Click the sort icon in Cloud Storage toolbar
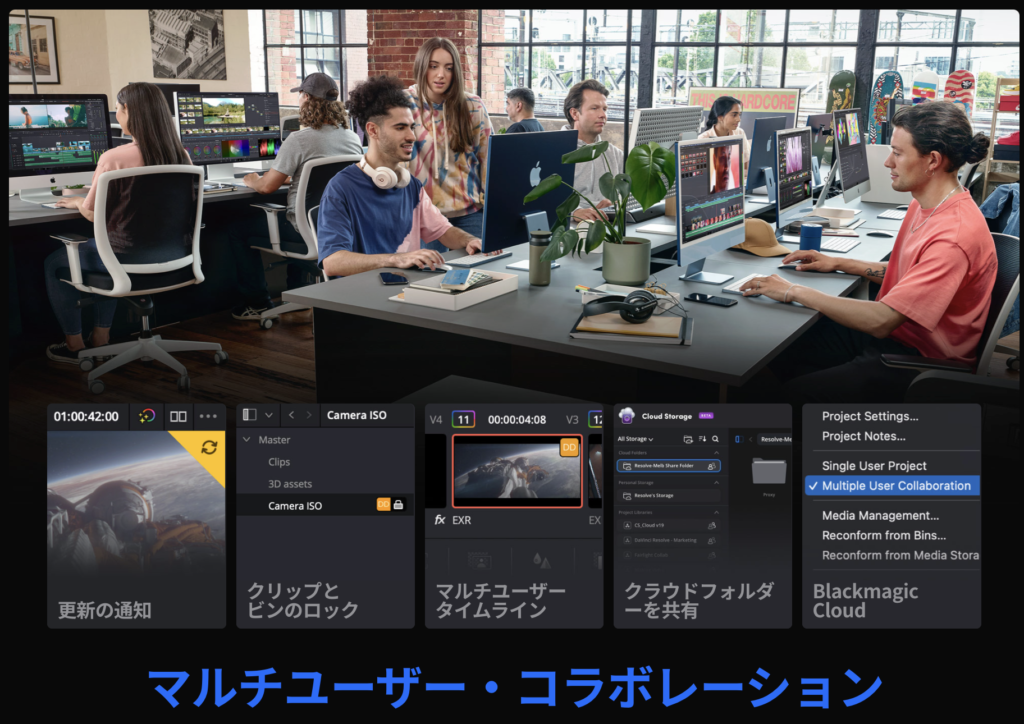The height and width of the screenshot is (724, 1024). point(702,438)
